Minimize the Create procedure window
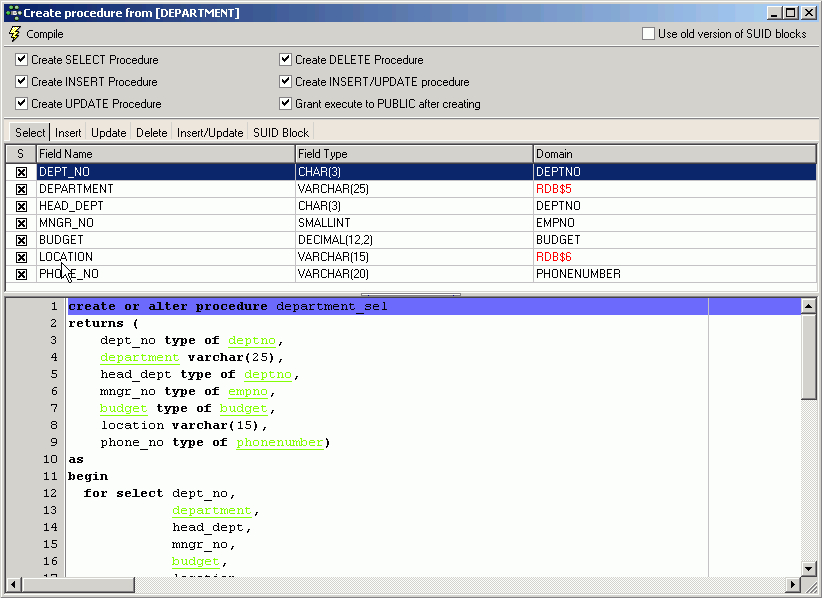Image resolution: width=822 pixels, height=598 pixels. pos(775,13)
